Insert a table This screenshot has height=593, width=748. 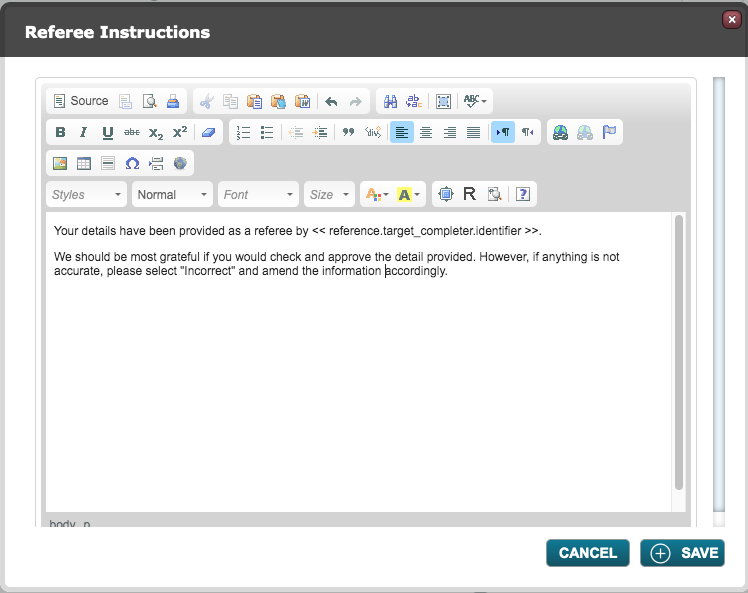click(x=84, y=164)
